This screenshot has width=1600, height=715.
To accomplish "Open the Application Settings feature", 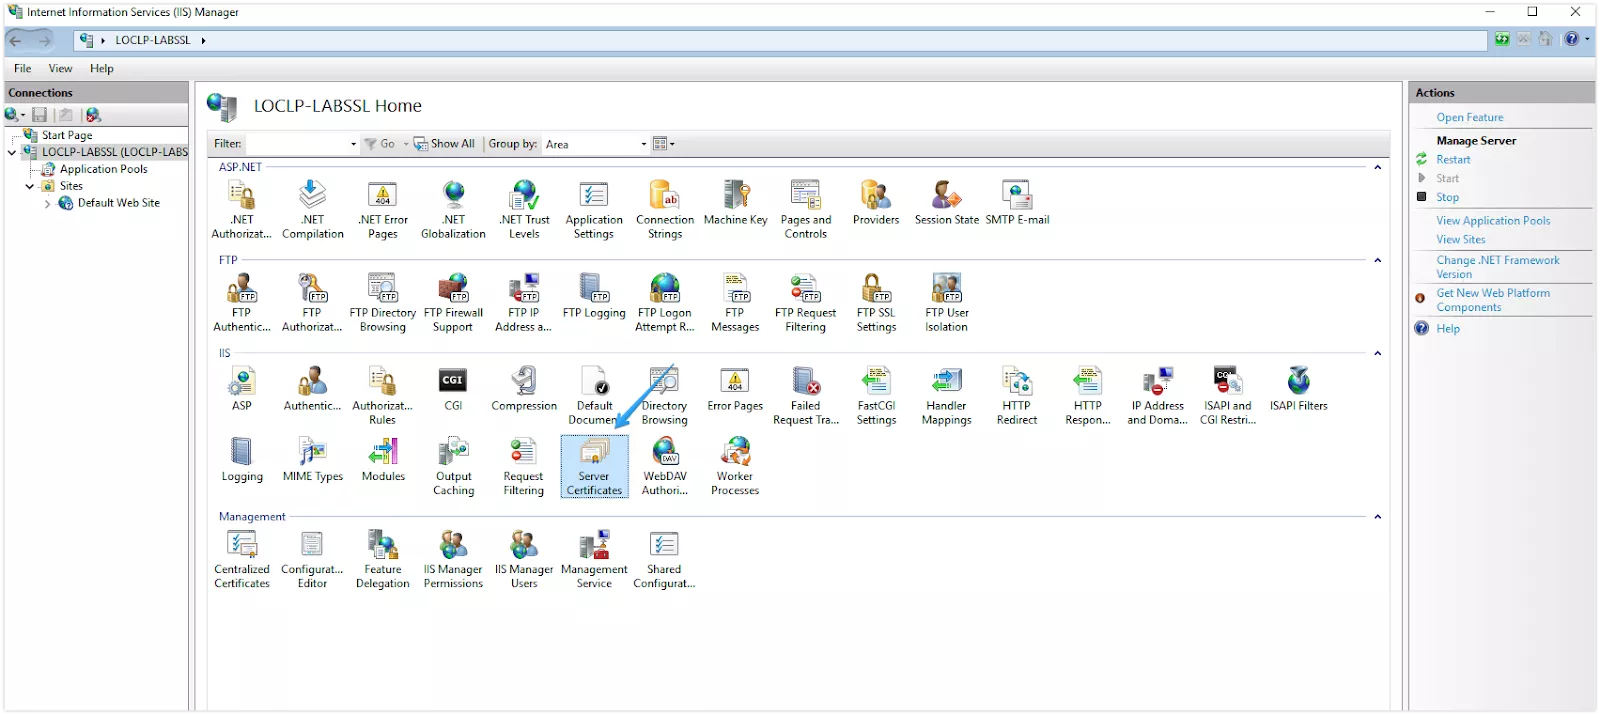I will (594, 210).
